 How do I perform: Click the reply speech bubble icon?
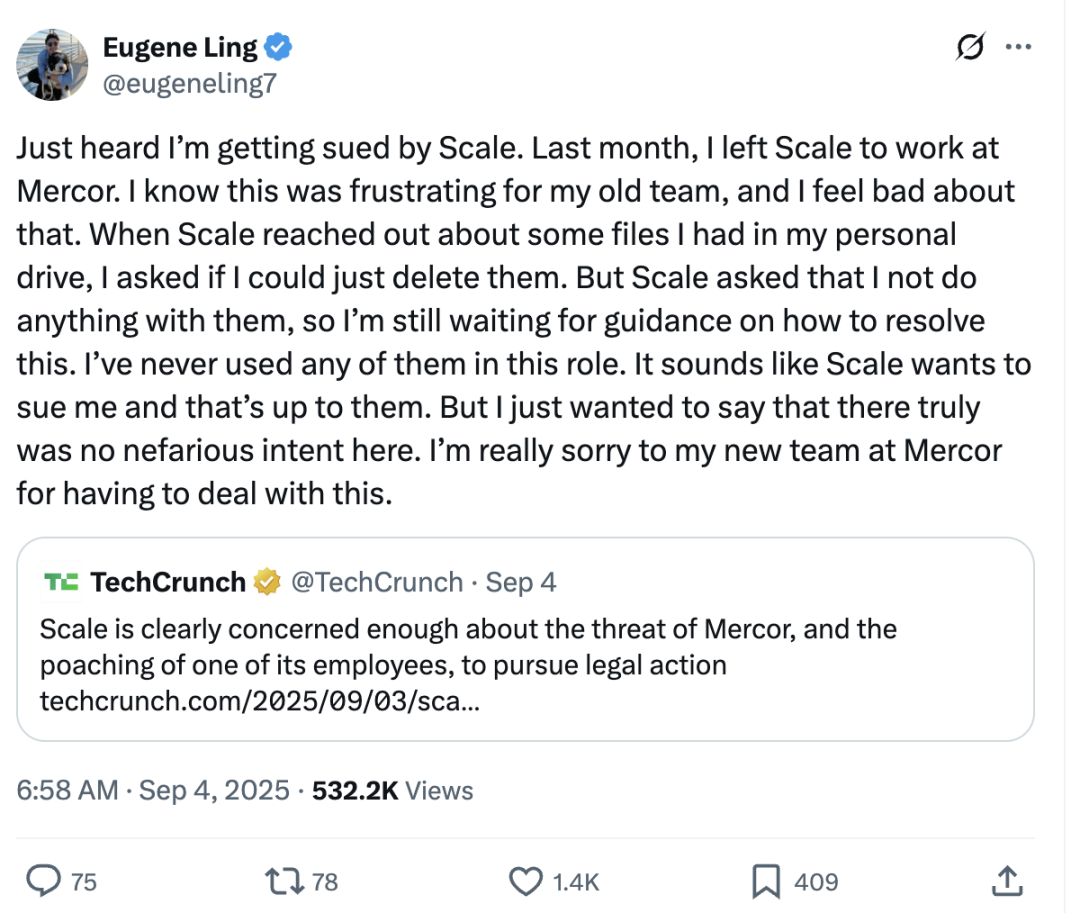[x=45, y=880]
